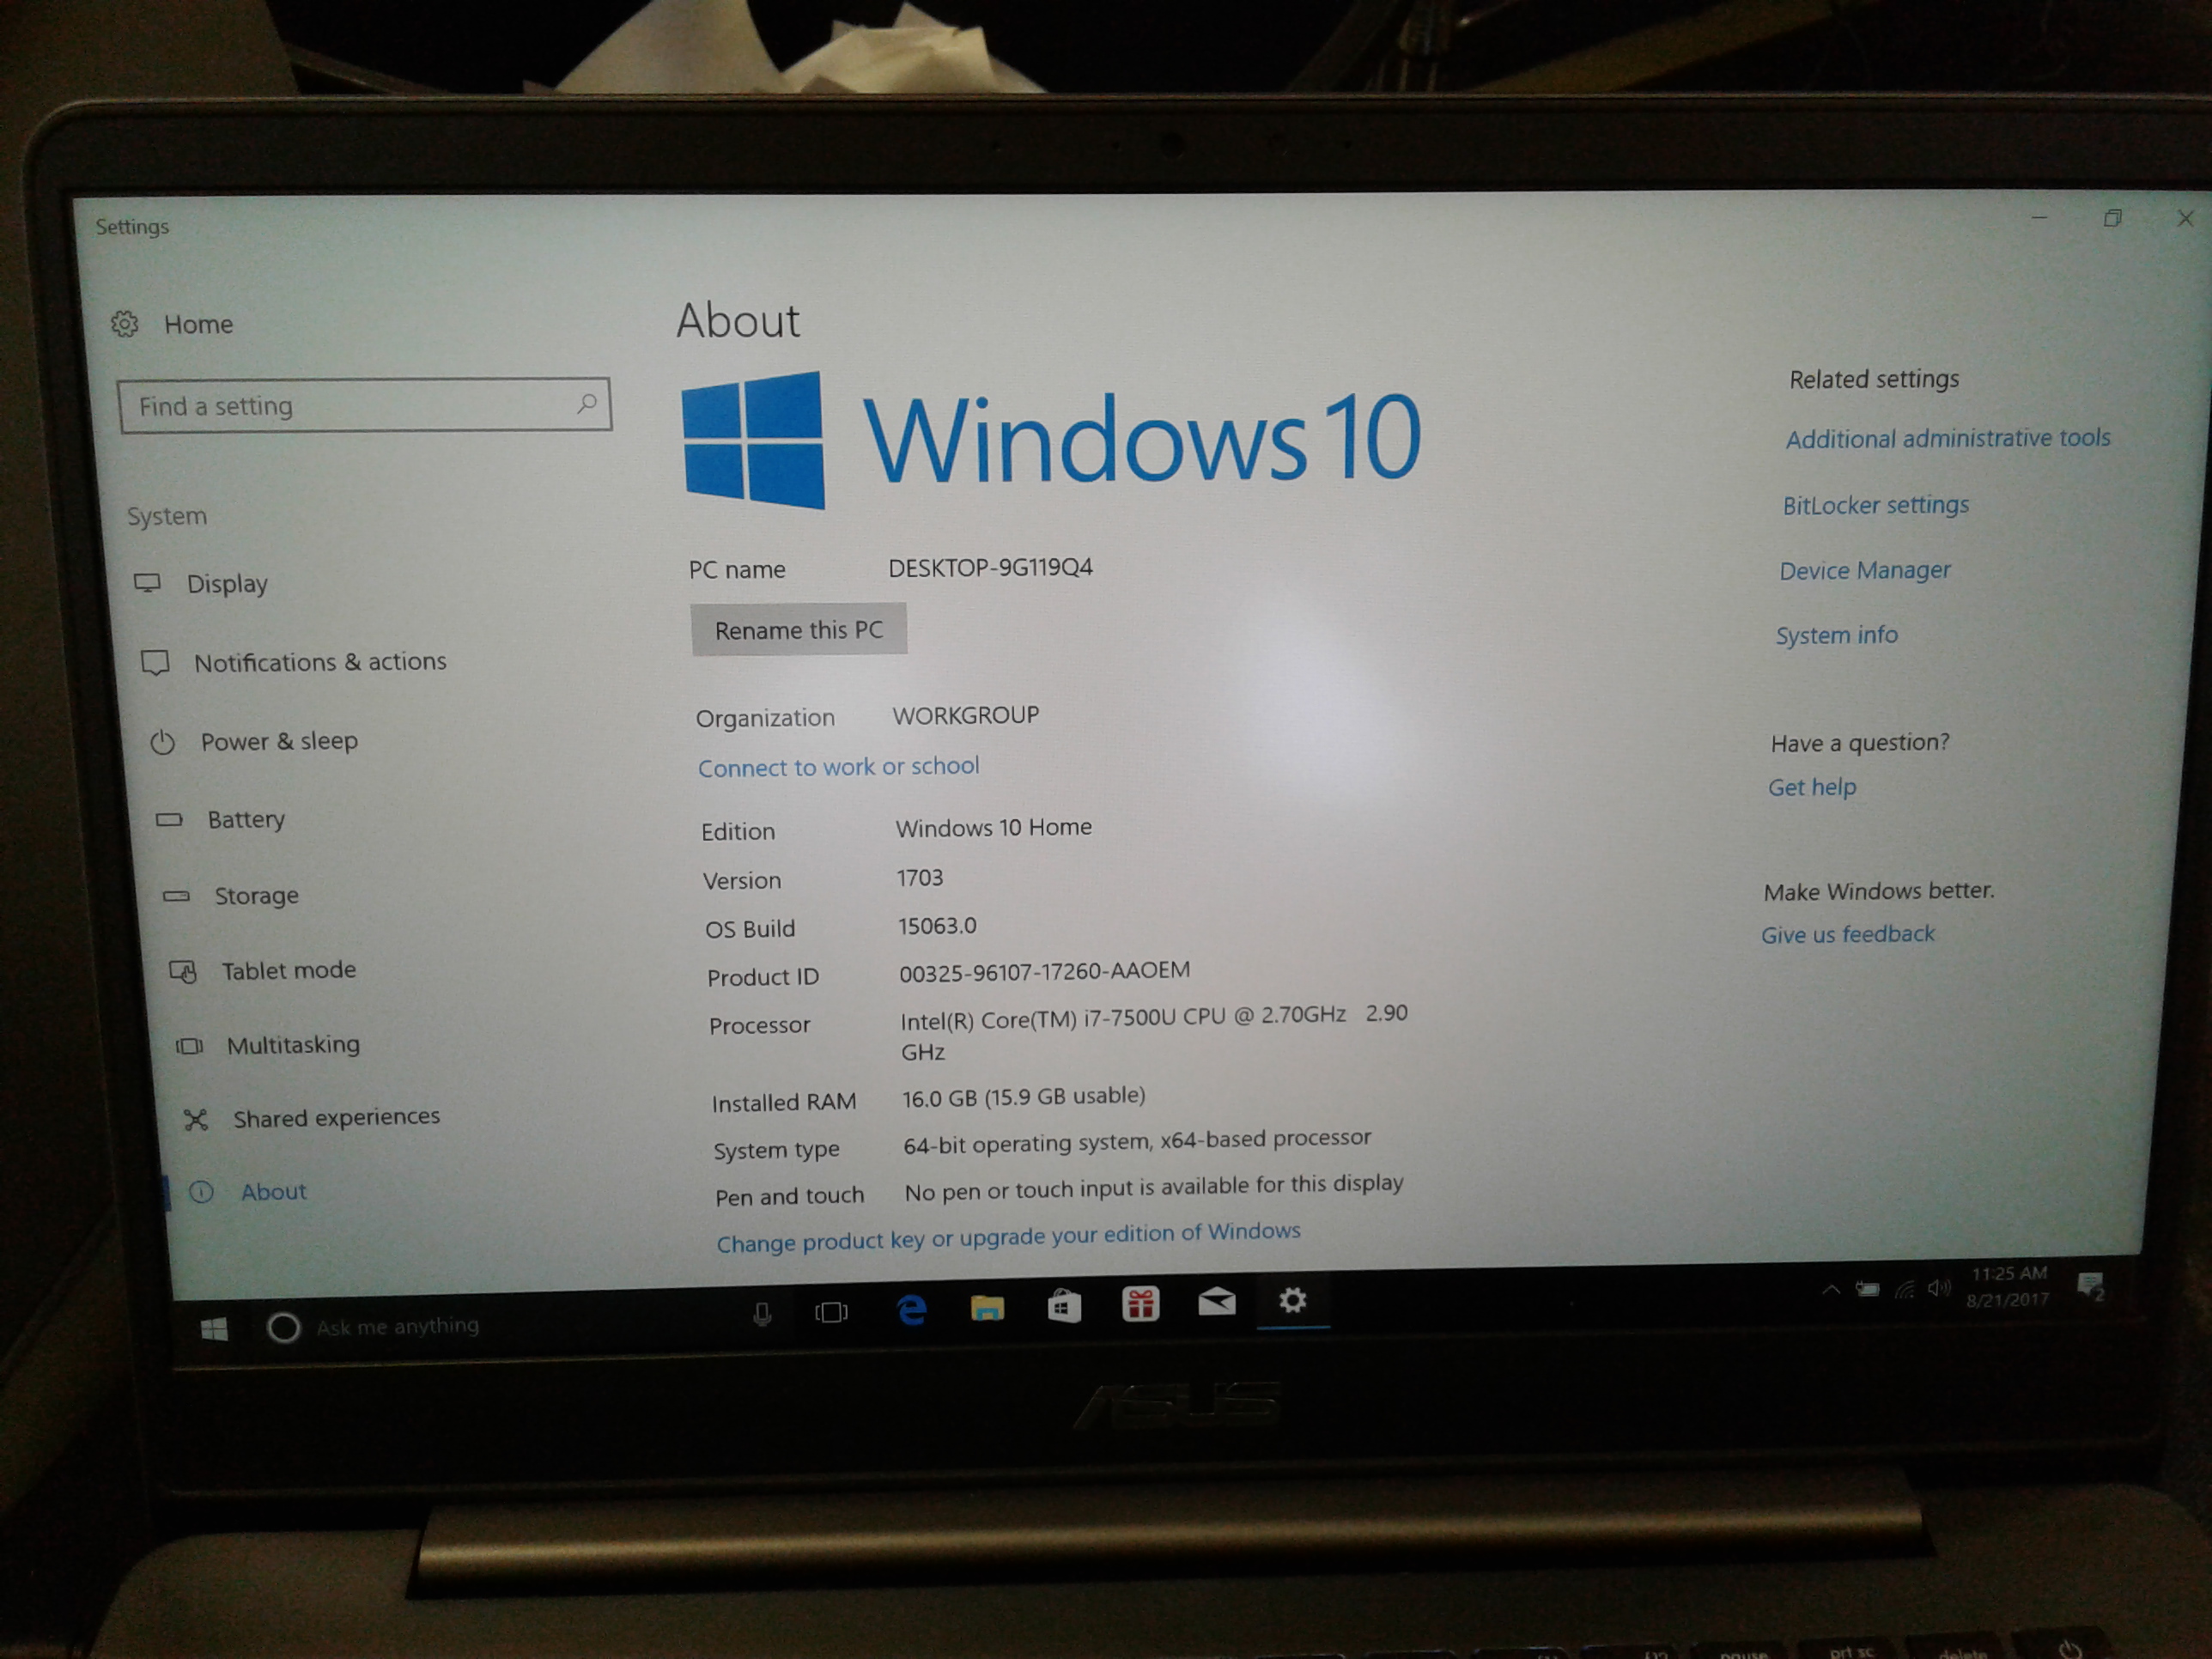
Task: Click the volume speaker tray icon
Action: [1939, 1288]
